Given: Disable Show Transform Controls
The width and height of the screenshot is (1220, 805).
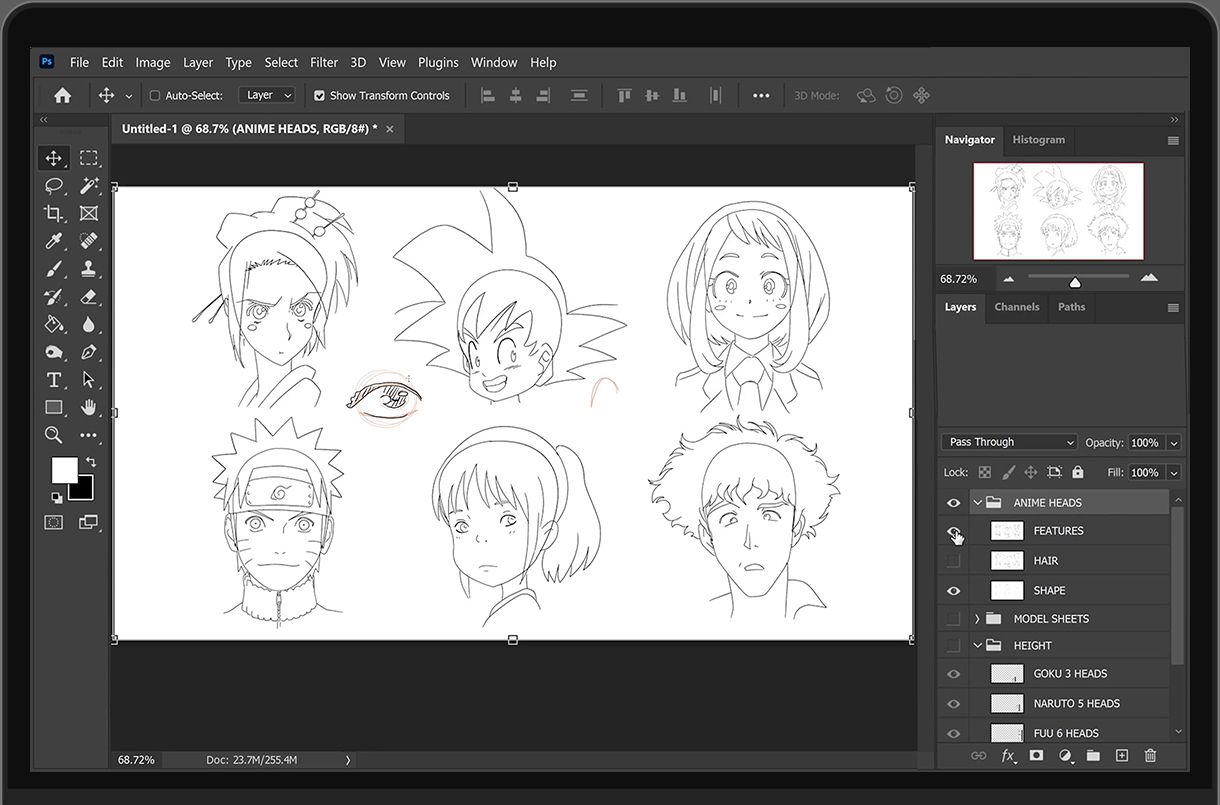Looking at the screenshot, I should pos(318,95).
